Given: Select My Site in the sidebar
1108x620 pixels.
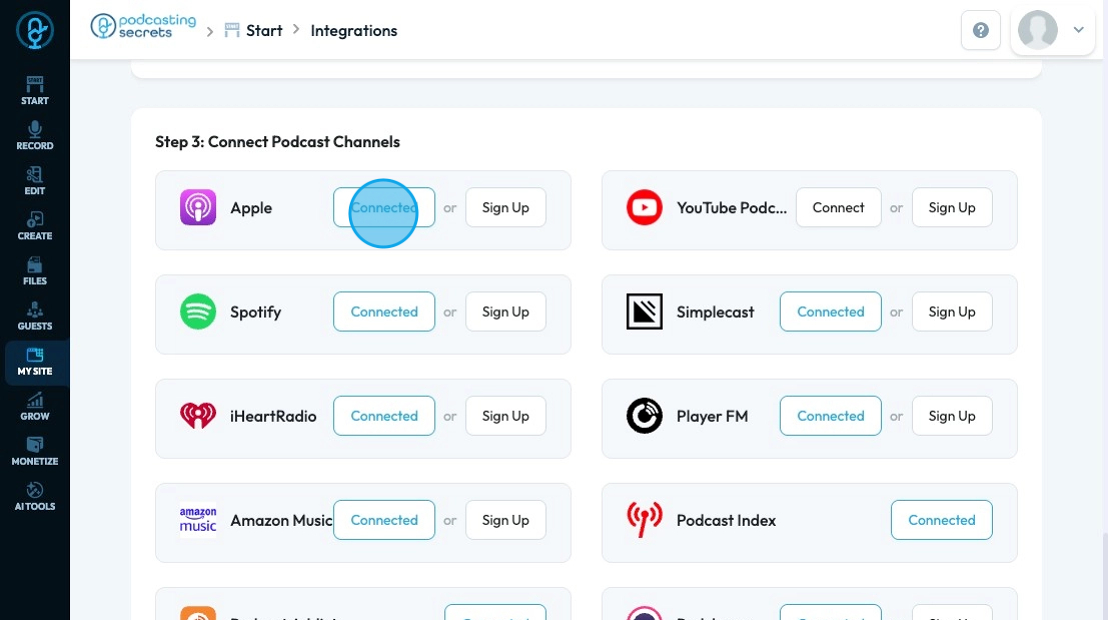Looking at the screenshot, I should pos(35,362).
